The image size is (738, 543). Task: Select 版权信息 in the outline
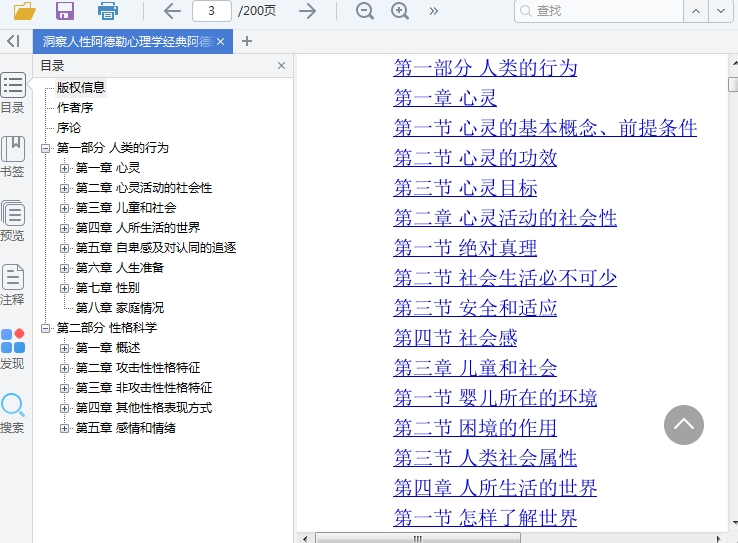coord(81,88)
